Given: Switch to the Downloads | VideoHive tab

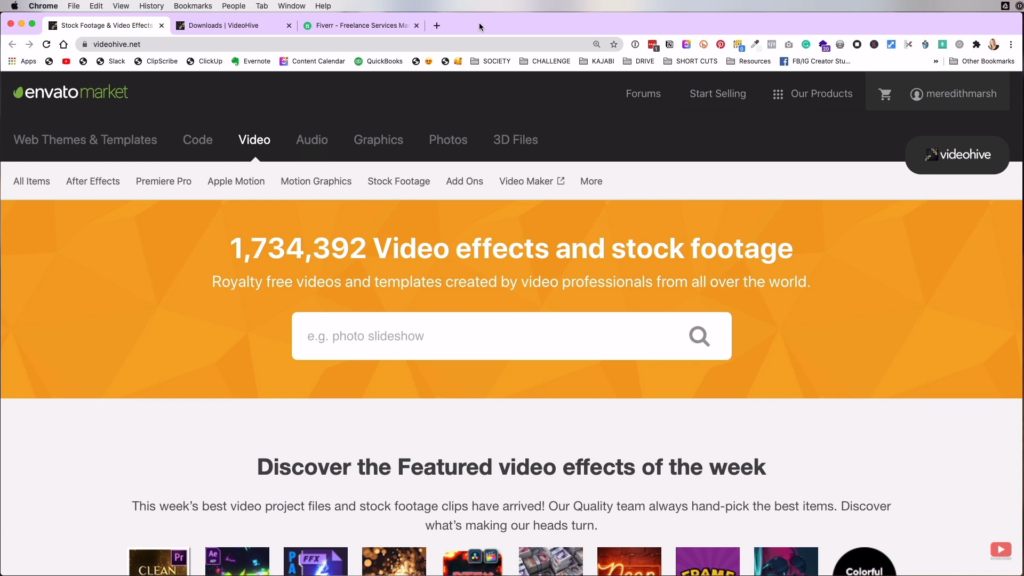Looking at the screenshot, I should 233,25.
